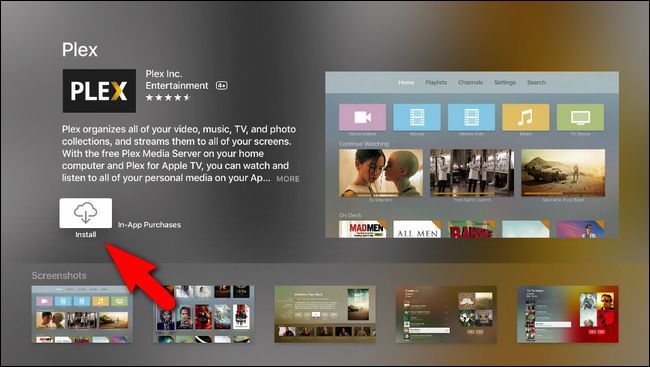Image resolution: width=650 pixels, height=367 pixels.
Task: Expand the description with MORE
Action: click(288, 179)
